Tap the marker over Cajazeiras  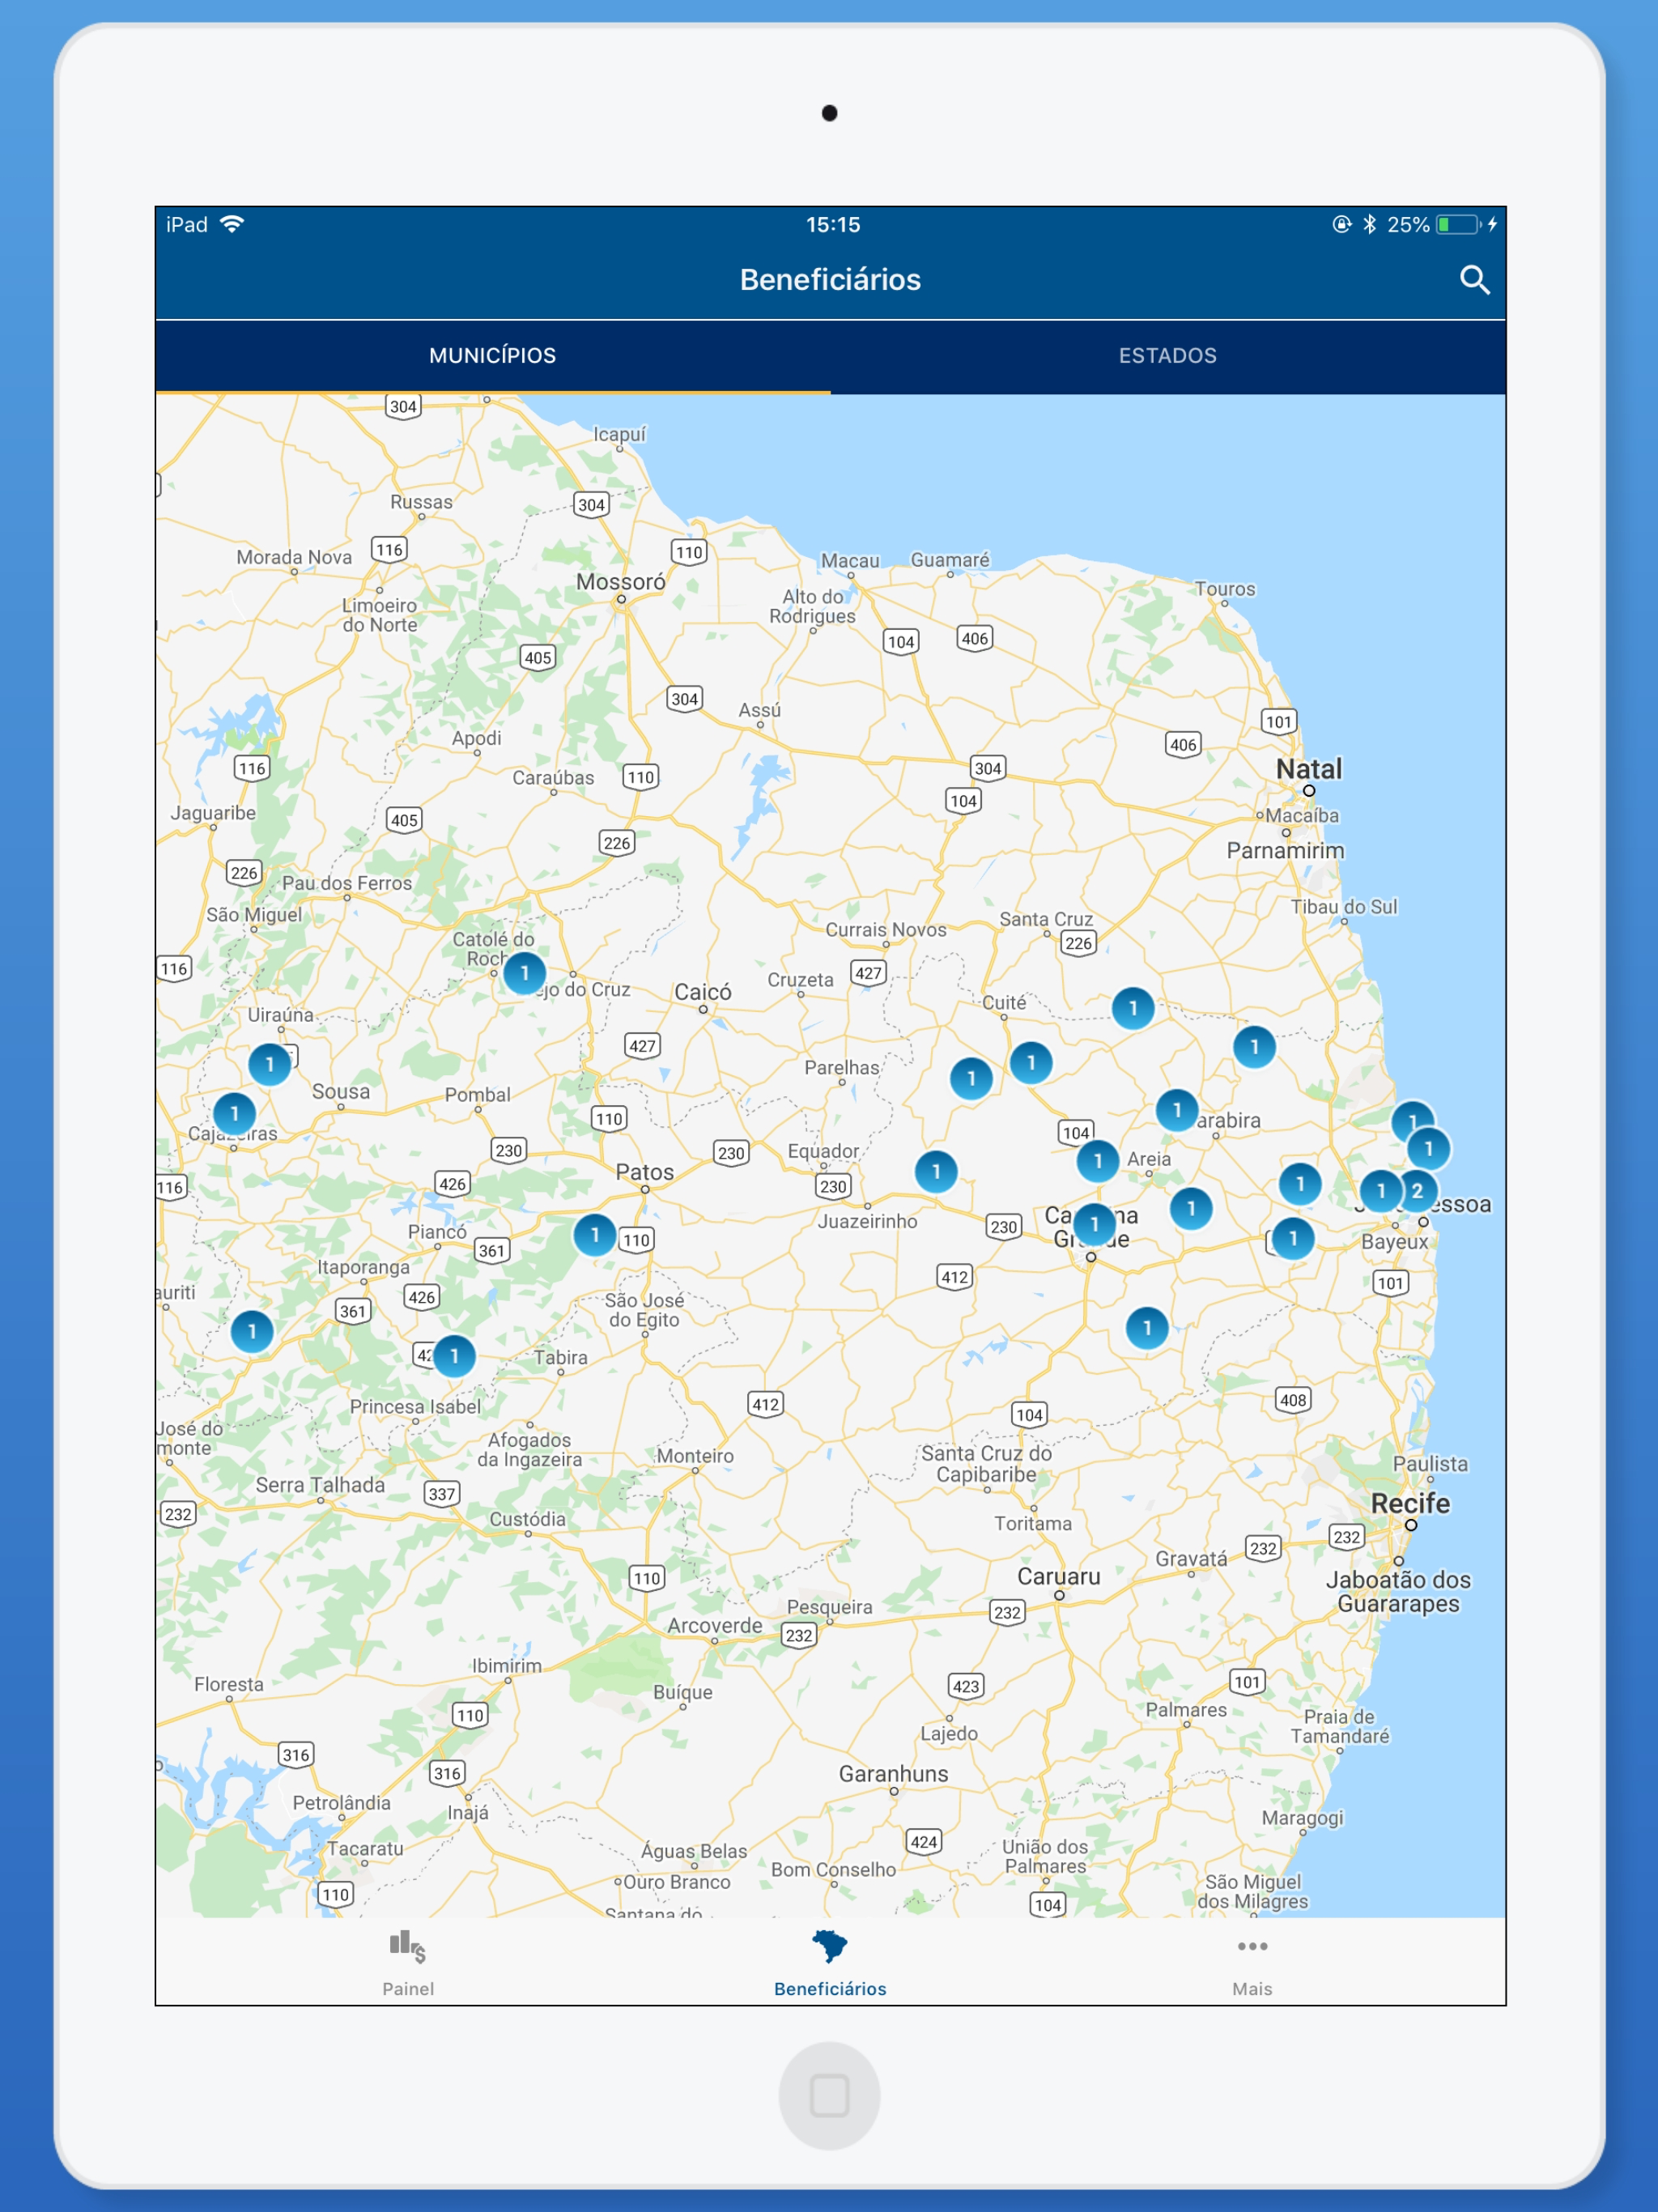pos(235,1113)
